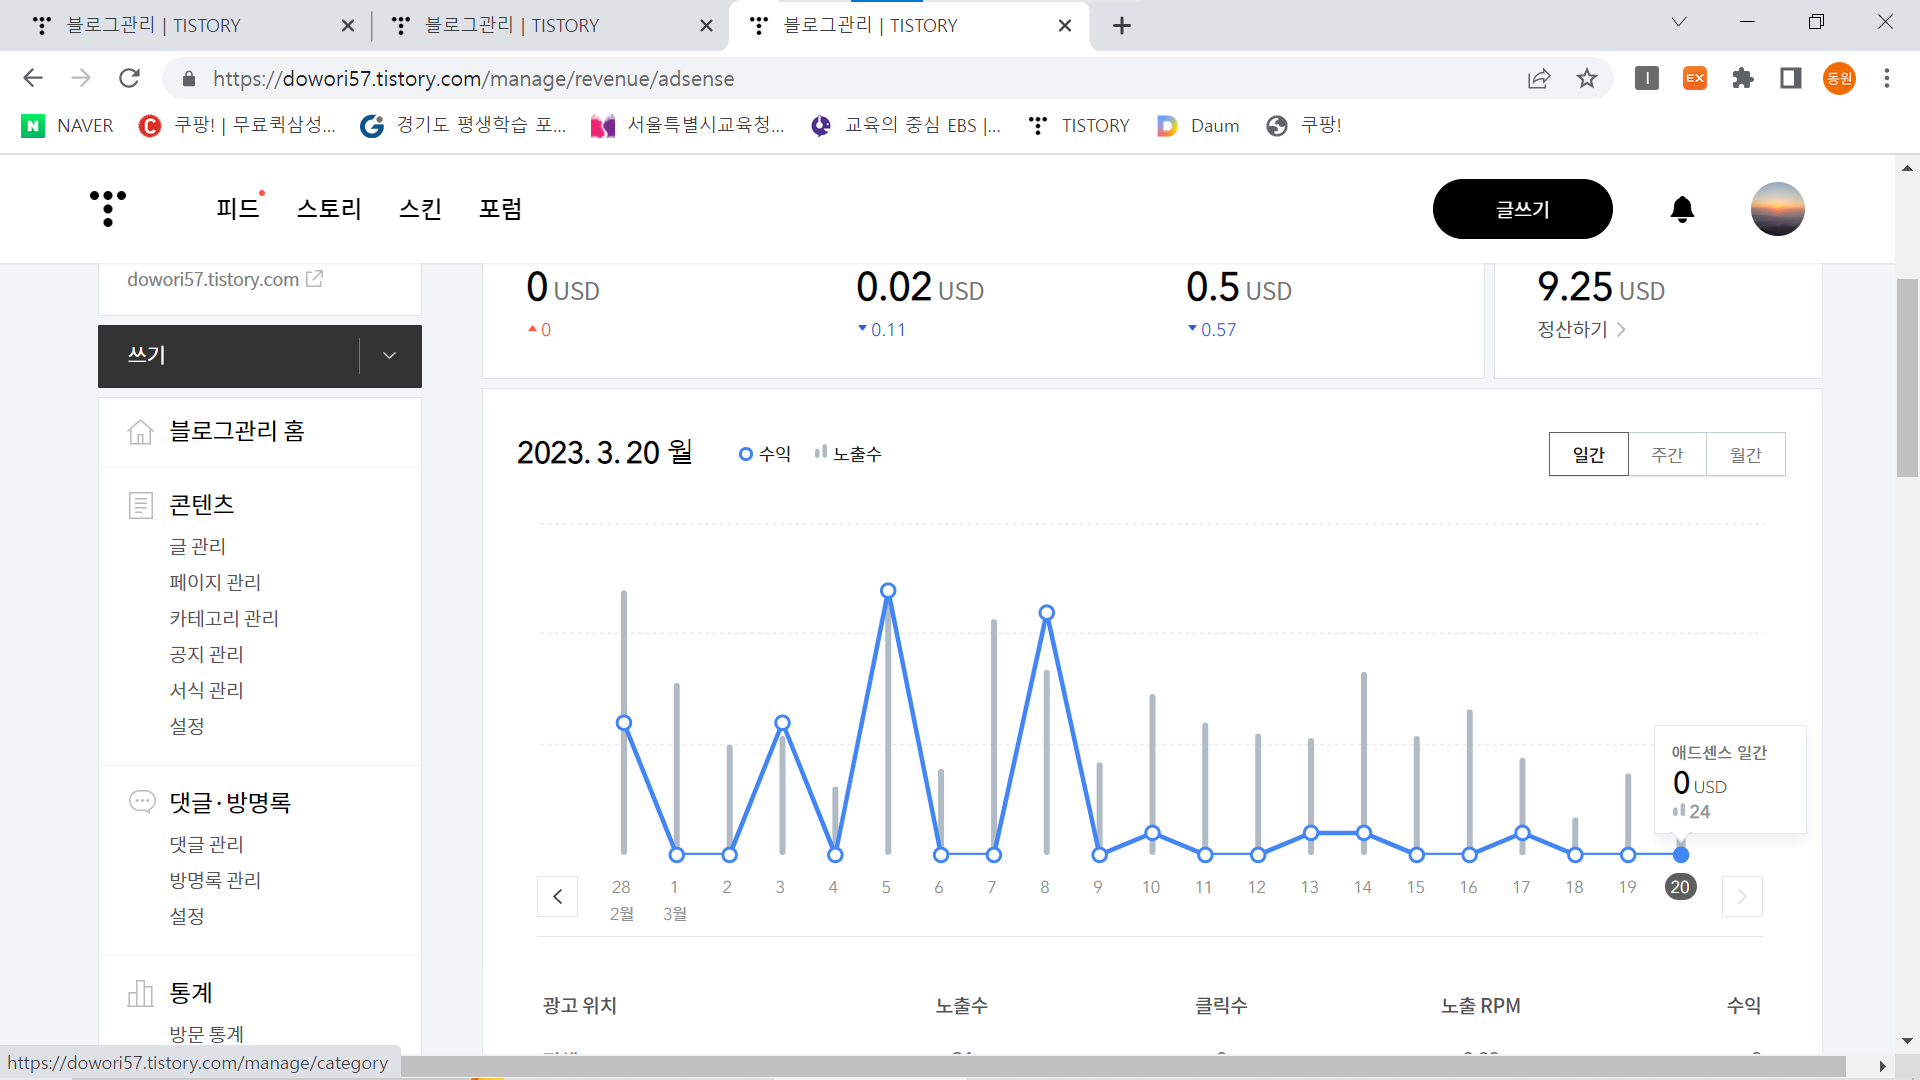Open 카테고리 관리 link
The height and width of the screenshot is (1080, 1920).
(x=224, y=618)
